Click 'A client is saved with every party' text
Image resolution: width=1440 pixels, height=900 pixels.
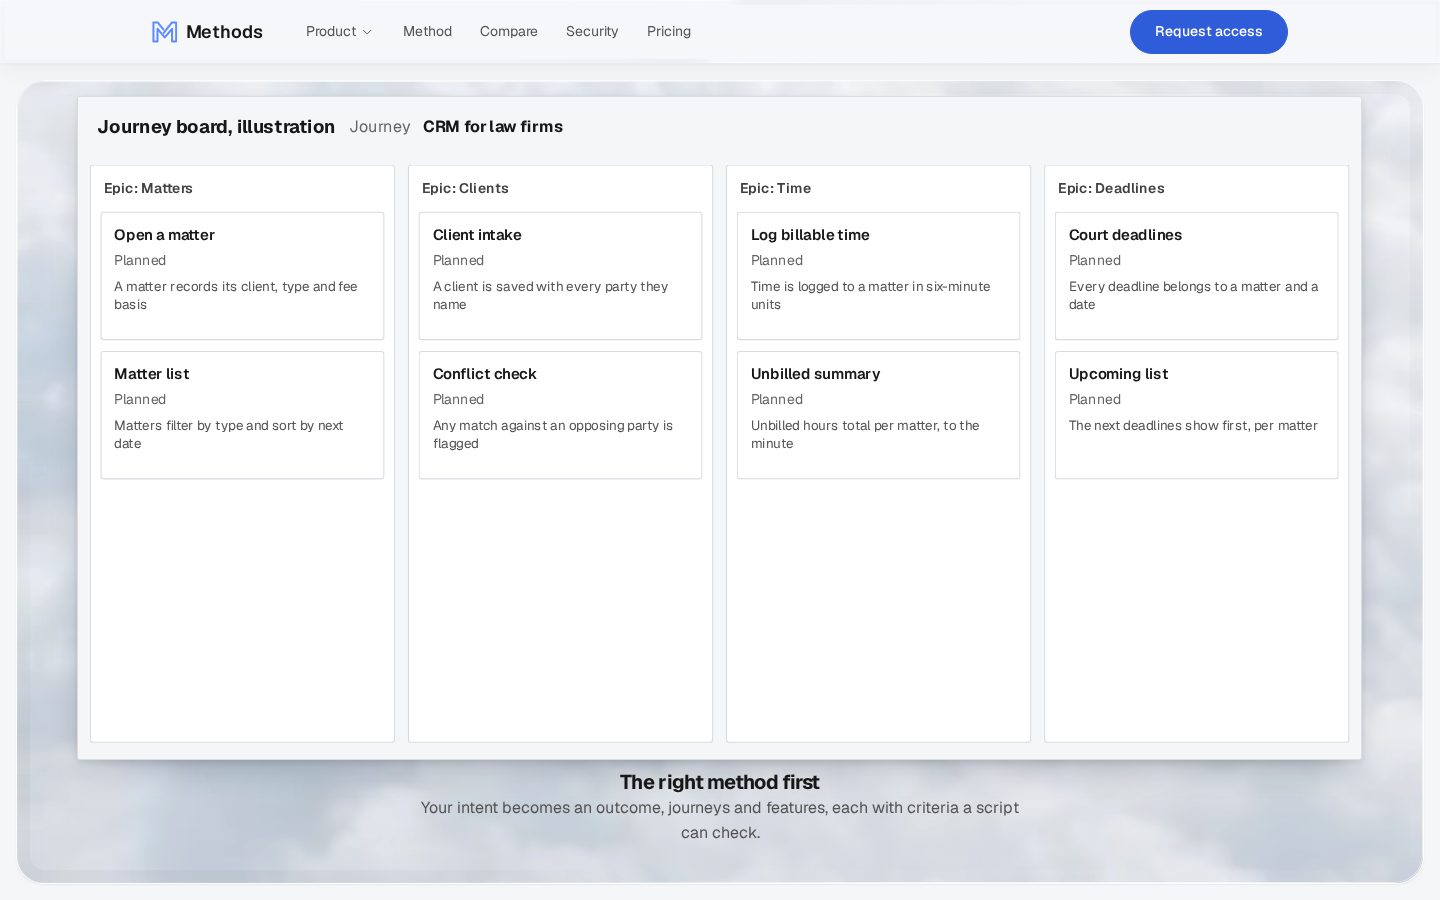click(550, 295)
